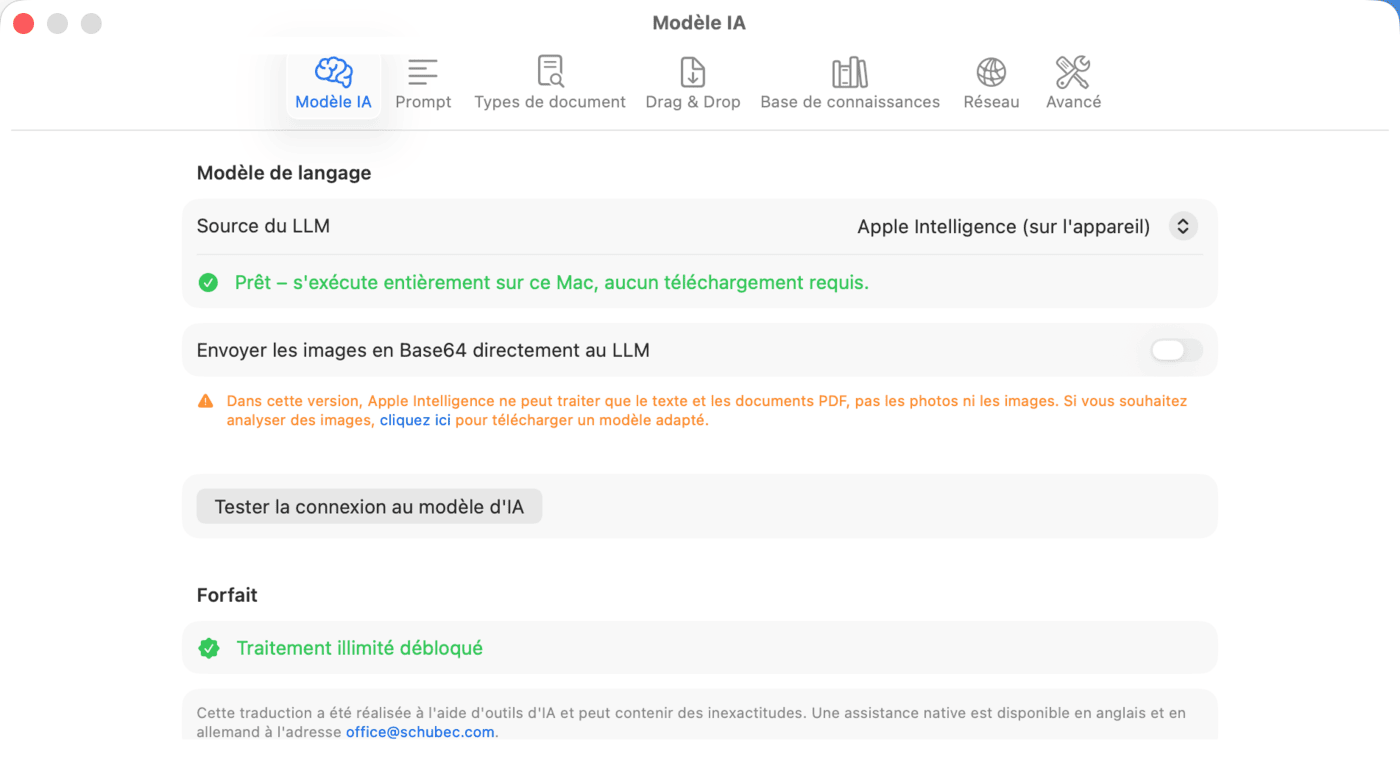The height and width of the screenshot is (757, 1400).
Task: Switch to Base de connaissances tab label
Action: click(x=850, y=102)
